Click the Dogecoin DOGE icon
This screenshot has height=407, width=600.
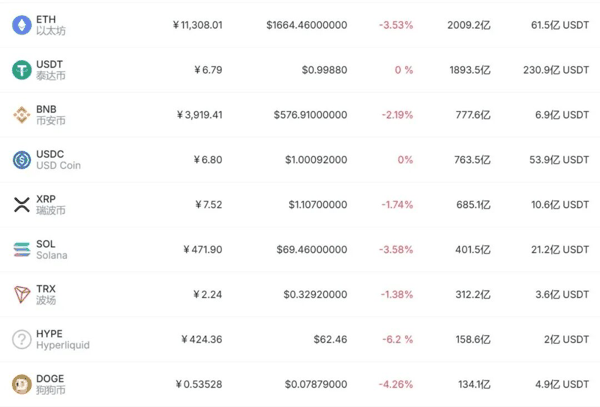[22, 384]
